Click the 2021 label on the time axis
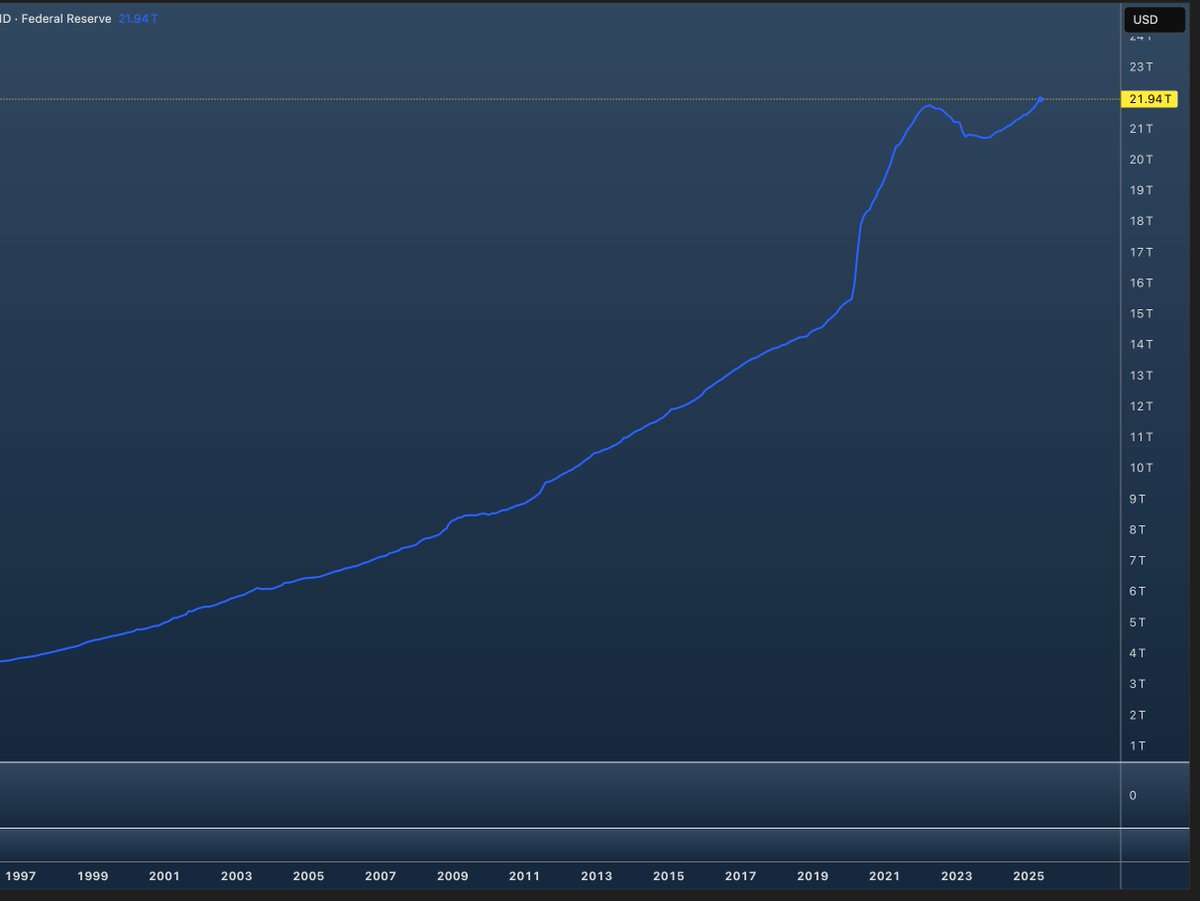 (885, 876)
